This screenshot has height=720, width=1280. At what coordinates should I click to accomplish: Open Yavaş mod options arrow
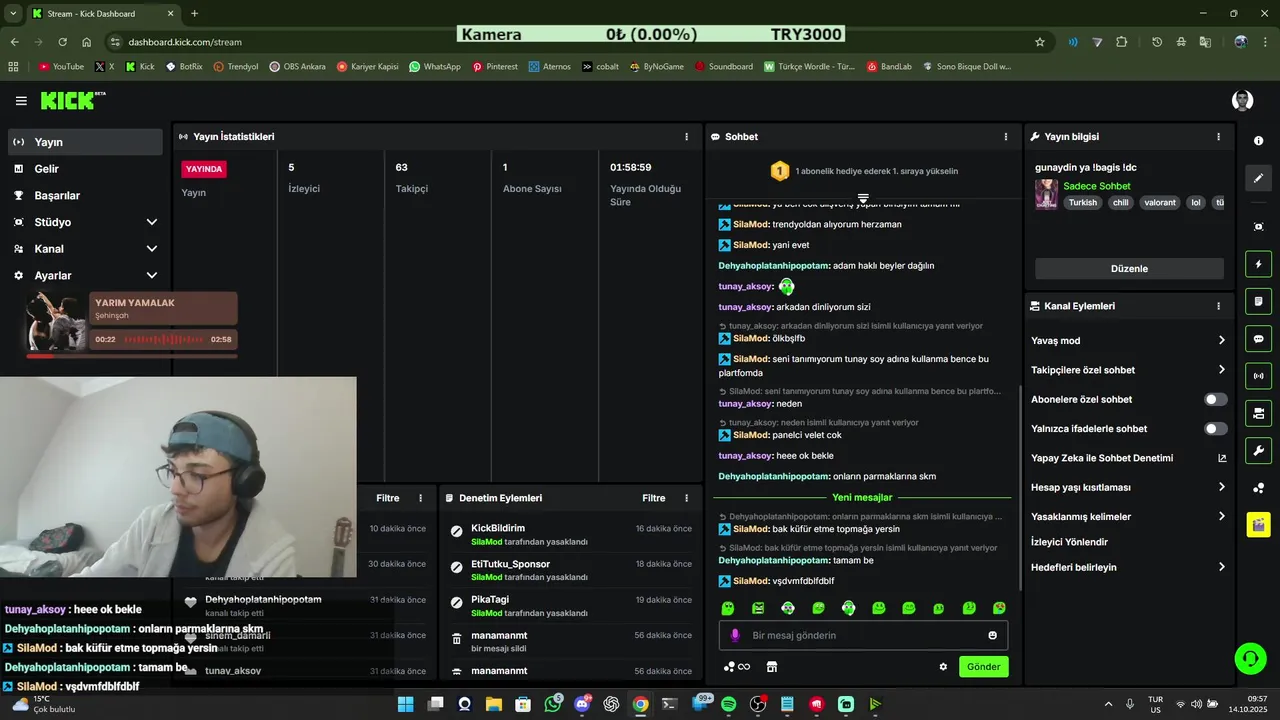[1221, 341]
